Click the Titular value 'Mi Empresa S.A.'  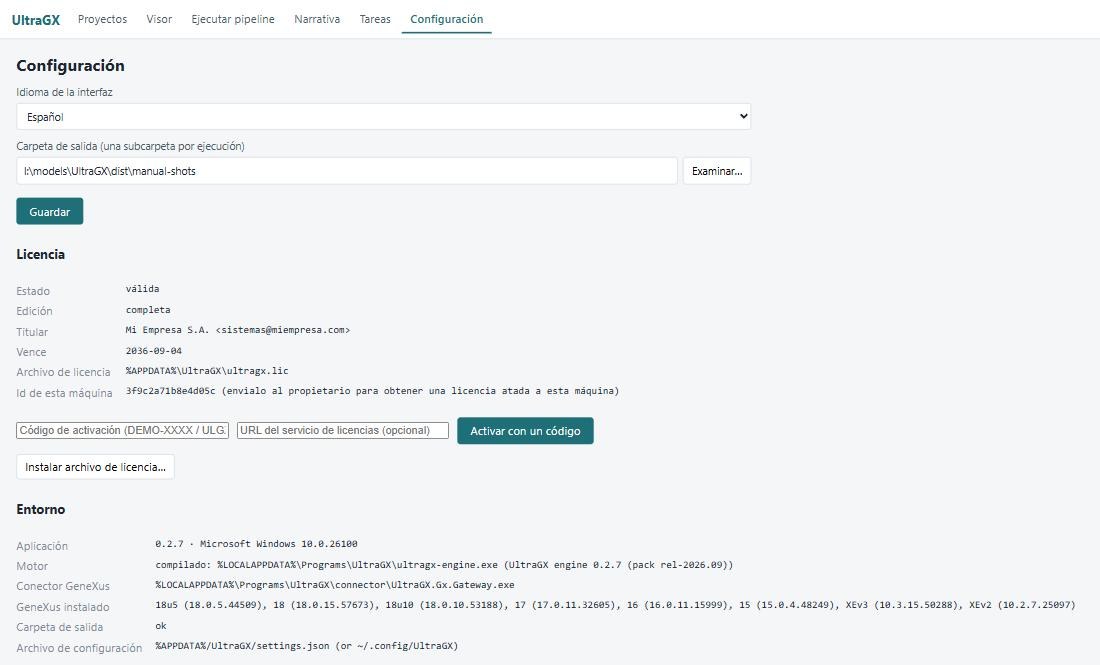[x=238, y=330]
